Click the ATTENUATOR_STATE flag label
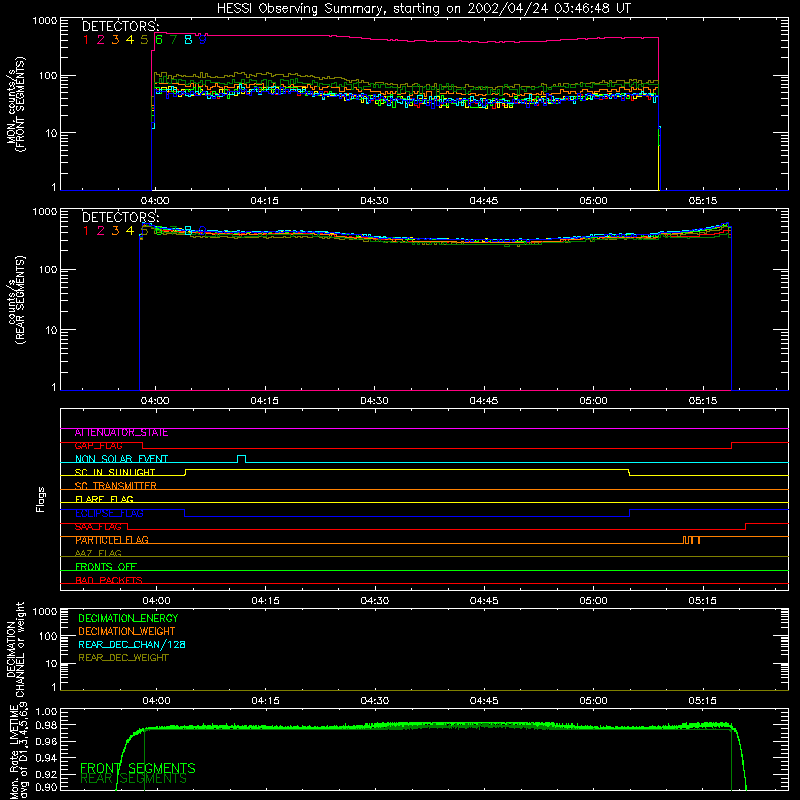The height and width of the screenshot is (800, 800). [121, 433]
